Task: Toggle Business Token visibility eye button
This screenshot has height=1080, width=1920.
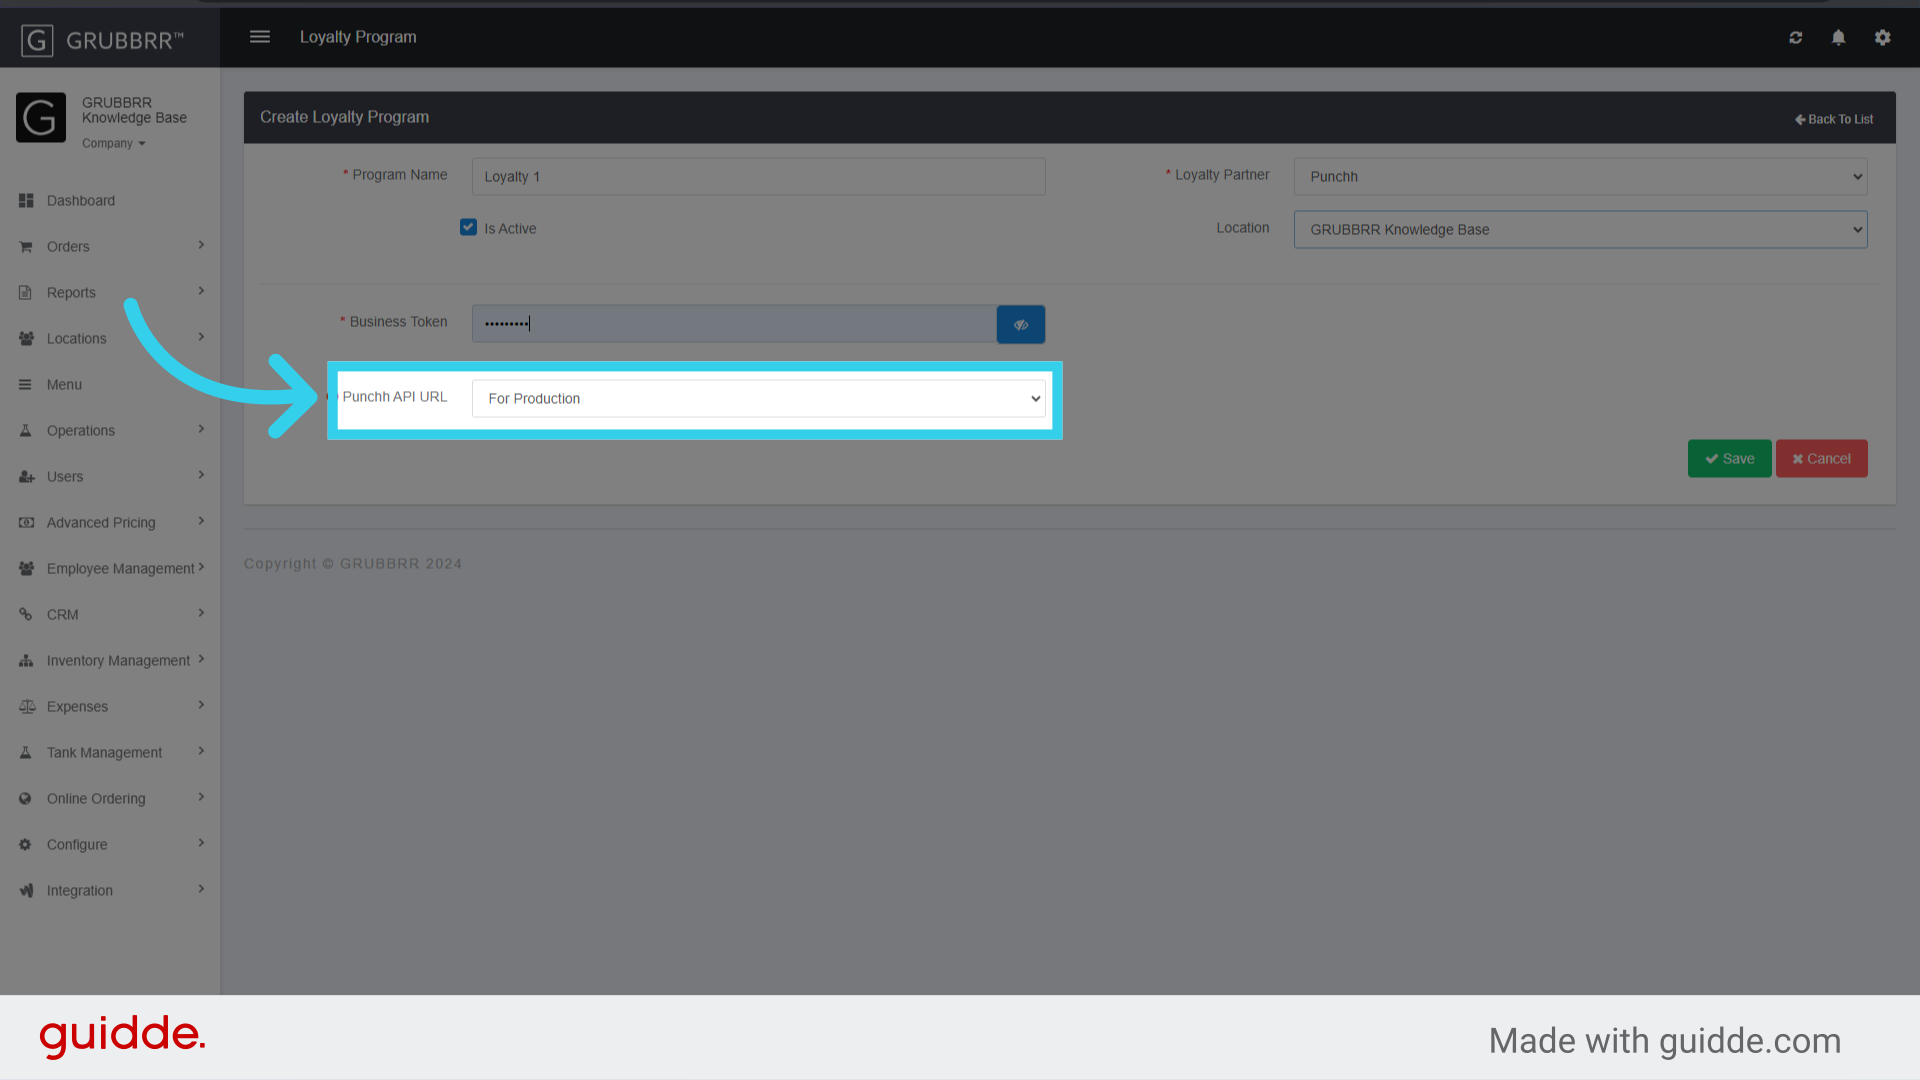Action: point(1021,324)
